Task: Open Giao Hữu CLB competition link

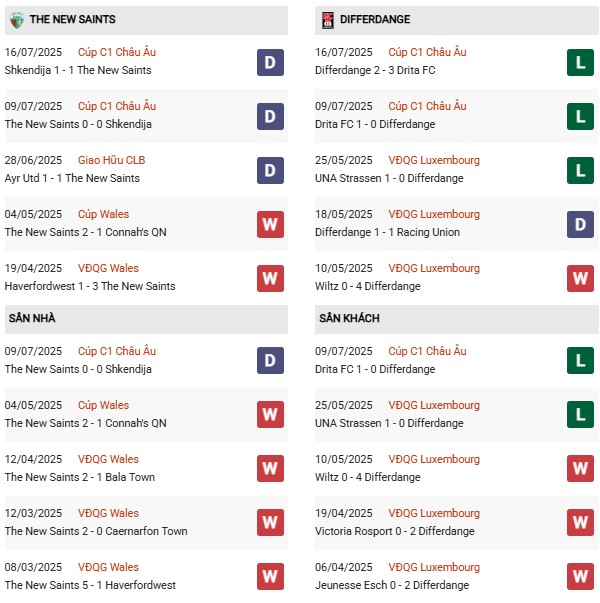Action: [x=111, y=160]
